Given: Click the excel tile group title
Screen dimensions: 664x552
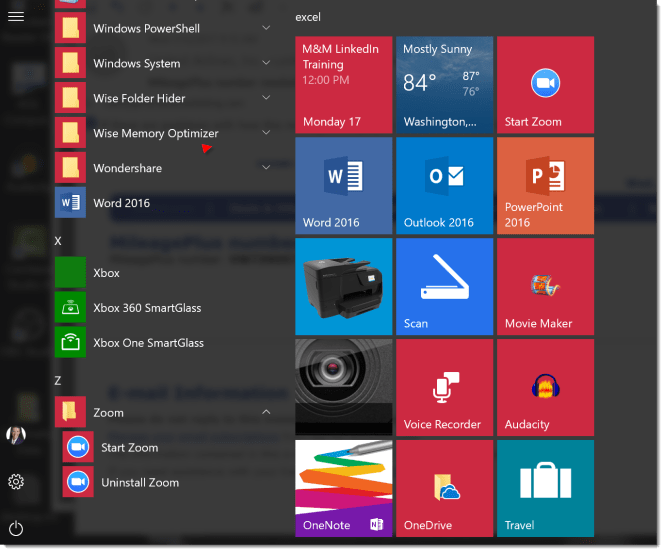Looking at the screenshot, I should point(308,17).
